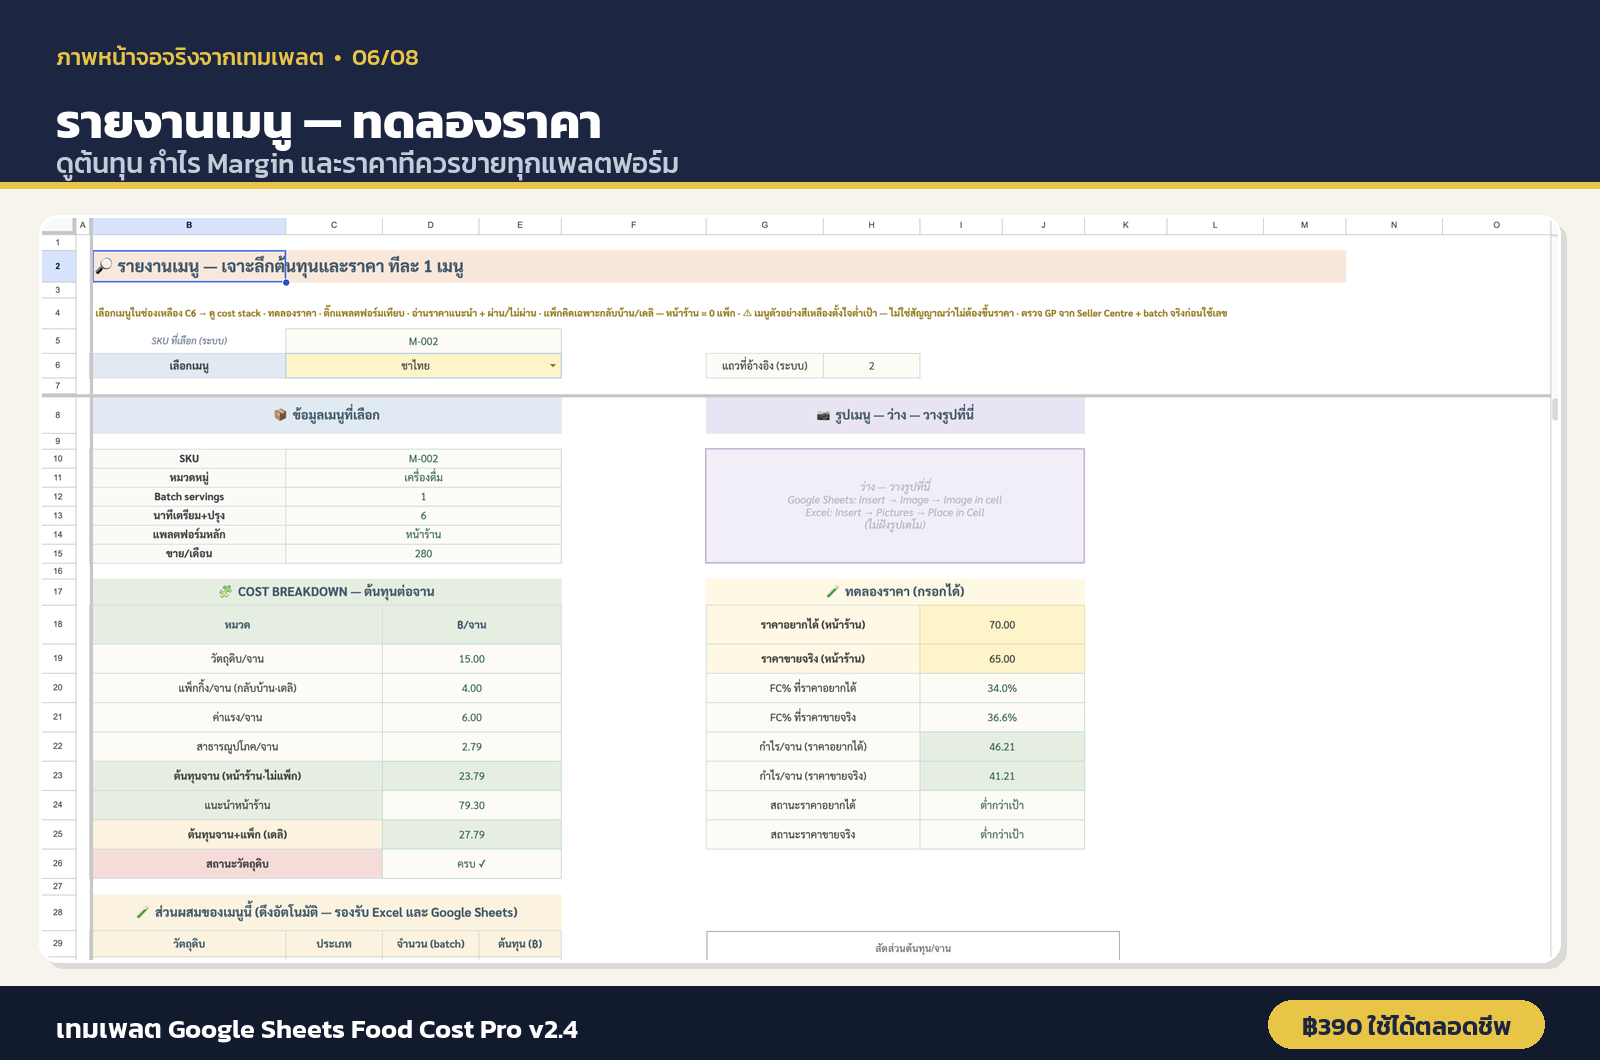Select the แพลตฟอร์มหลัก cell showing หน้าร้าน
Image resolution: width=1600 pixels, height=1060 pixels.
click(423, 535)
